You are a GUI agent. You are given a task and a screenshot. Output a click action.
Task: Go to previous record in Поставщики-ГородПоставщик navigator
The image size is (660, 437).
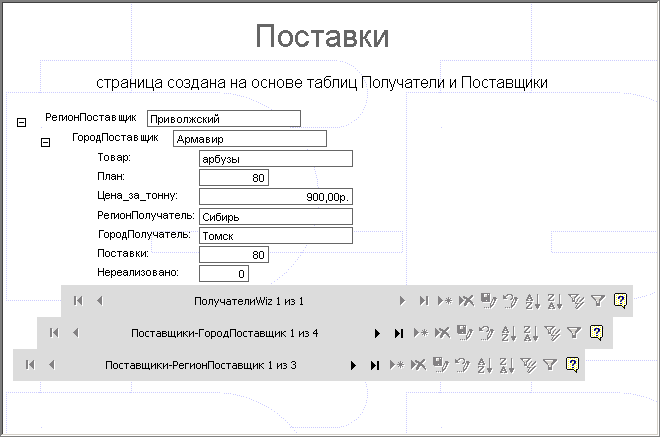[x=76, y=333]
